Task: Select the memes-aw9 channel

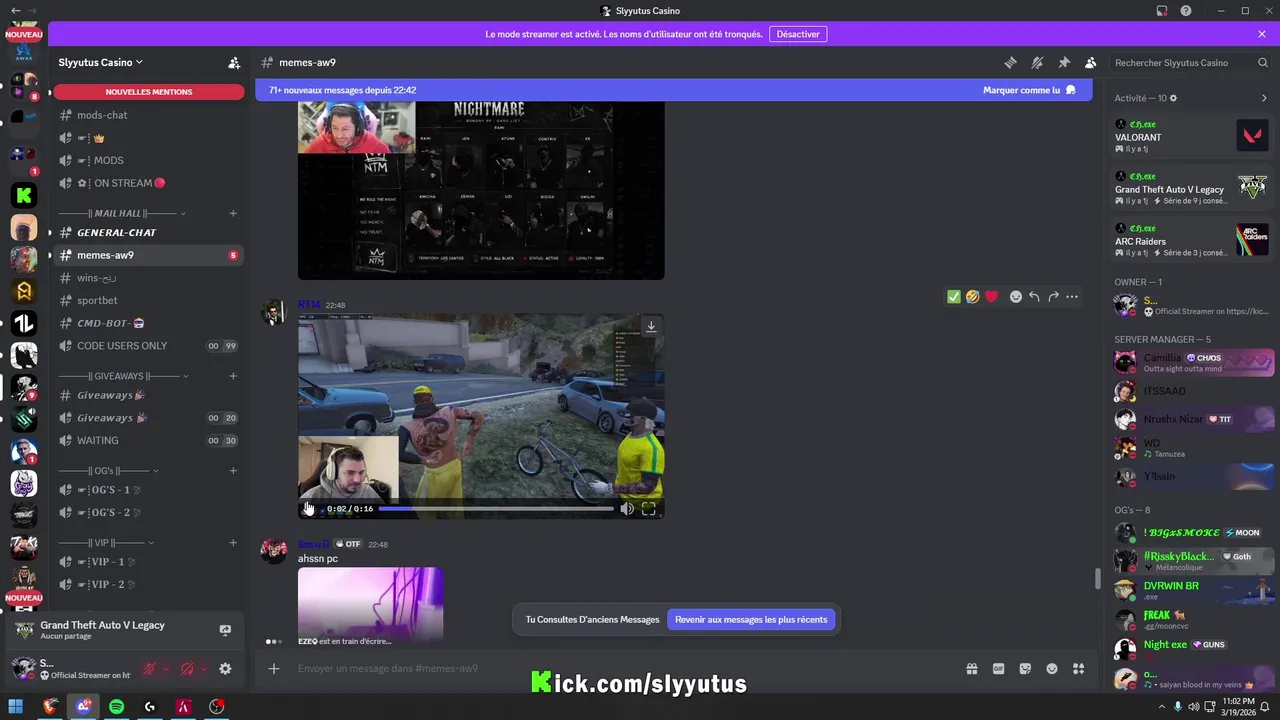Action: pyautogui.click(x=147, y=255)
